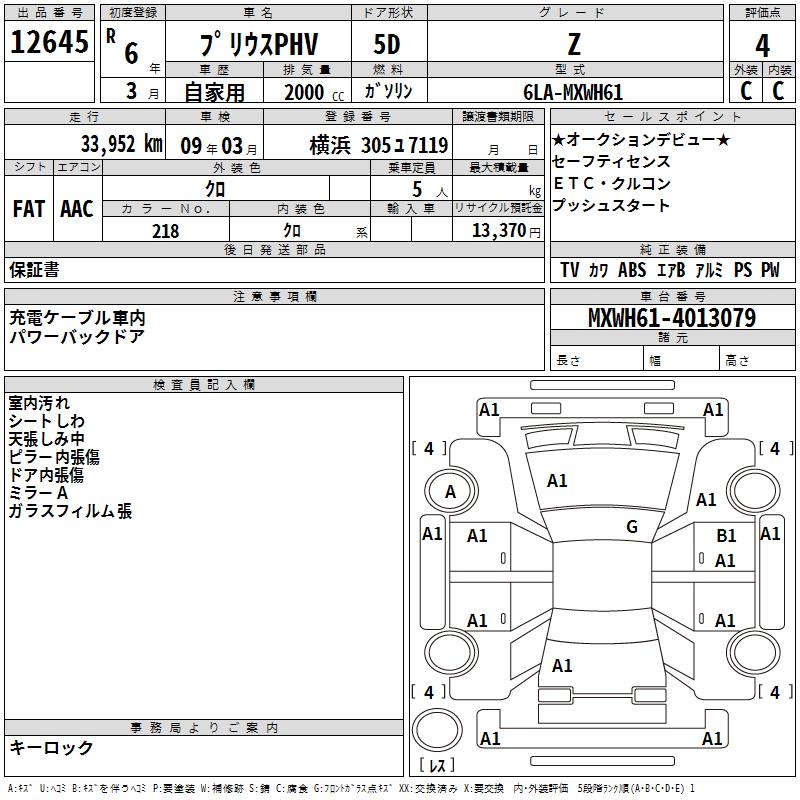Click lot number 12645

(50, 44)
